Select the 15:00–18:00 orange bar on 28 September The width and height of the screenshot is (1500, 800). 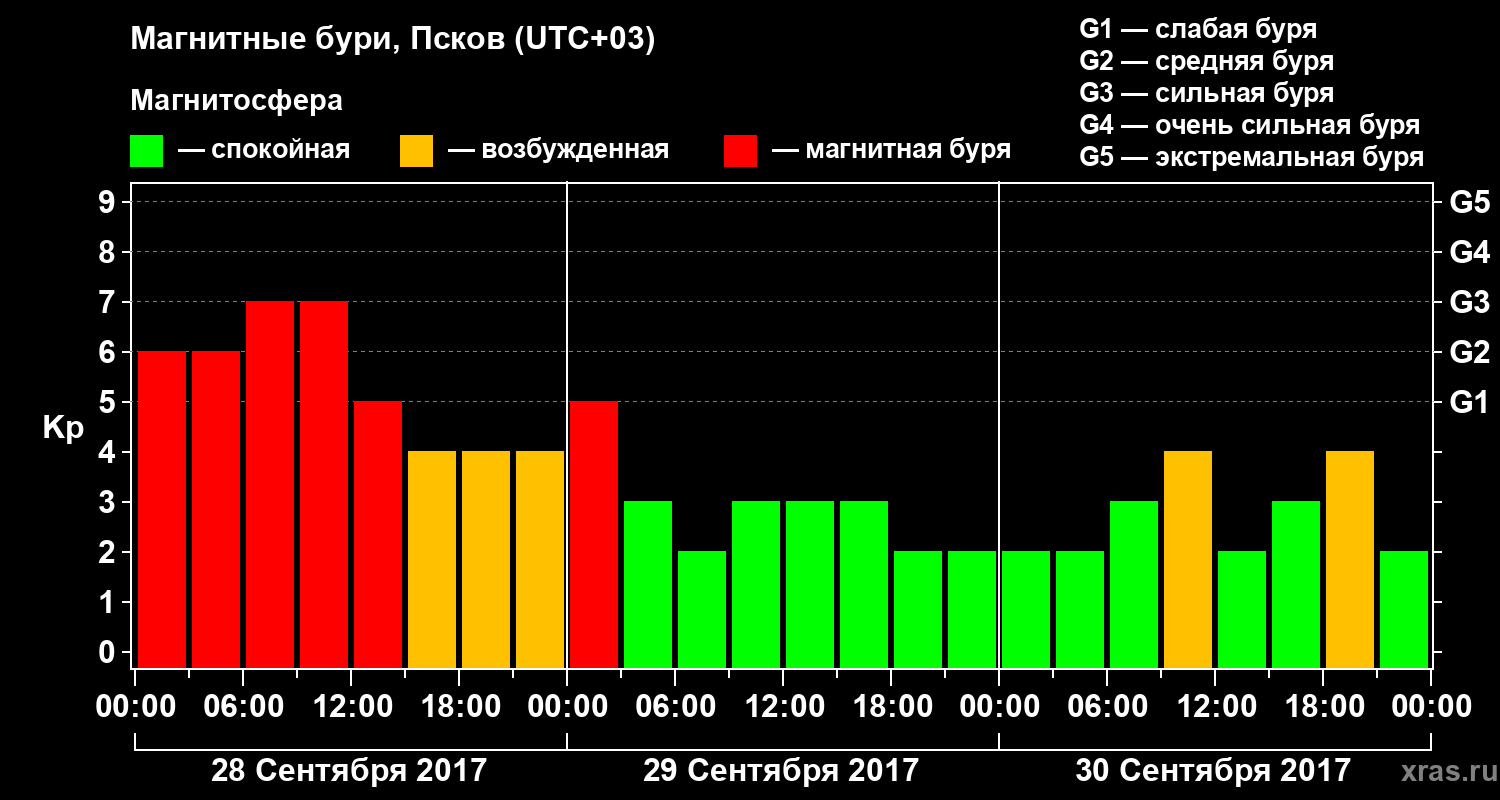pos(432,560)
